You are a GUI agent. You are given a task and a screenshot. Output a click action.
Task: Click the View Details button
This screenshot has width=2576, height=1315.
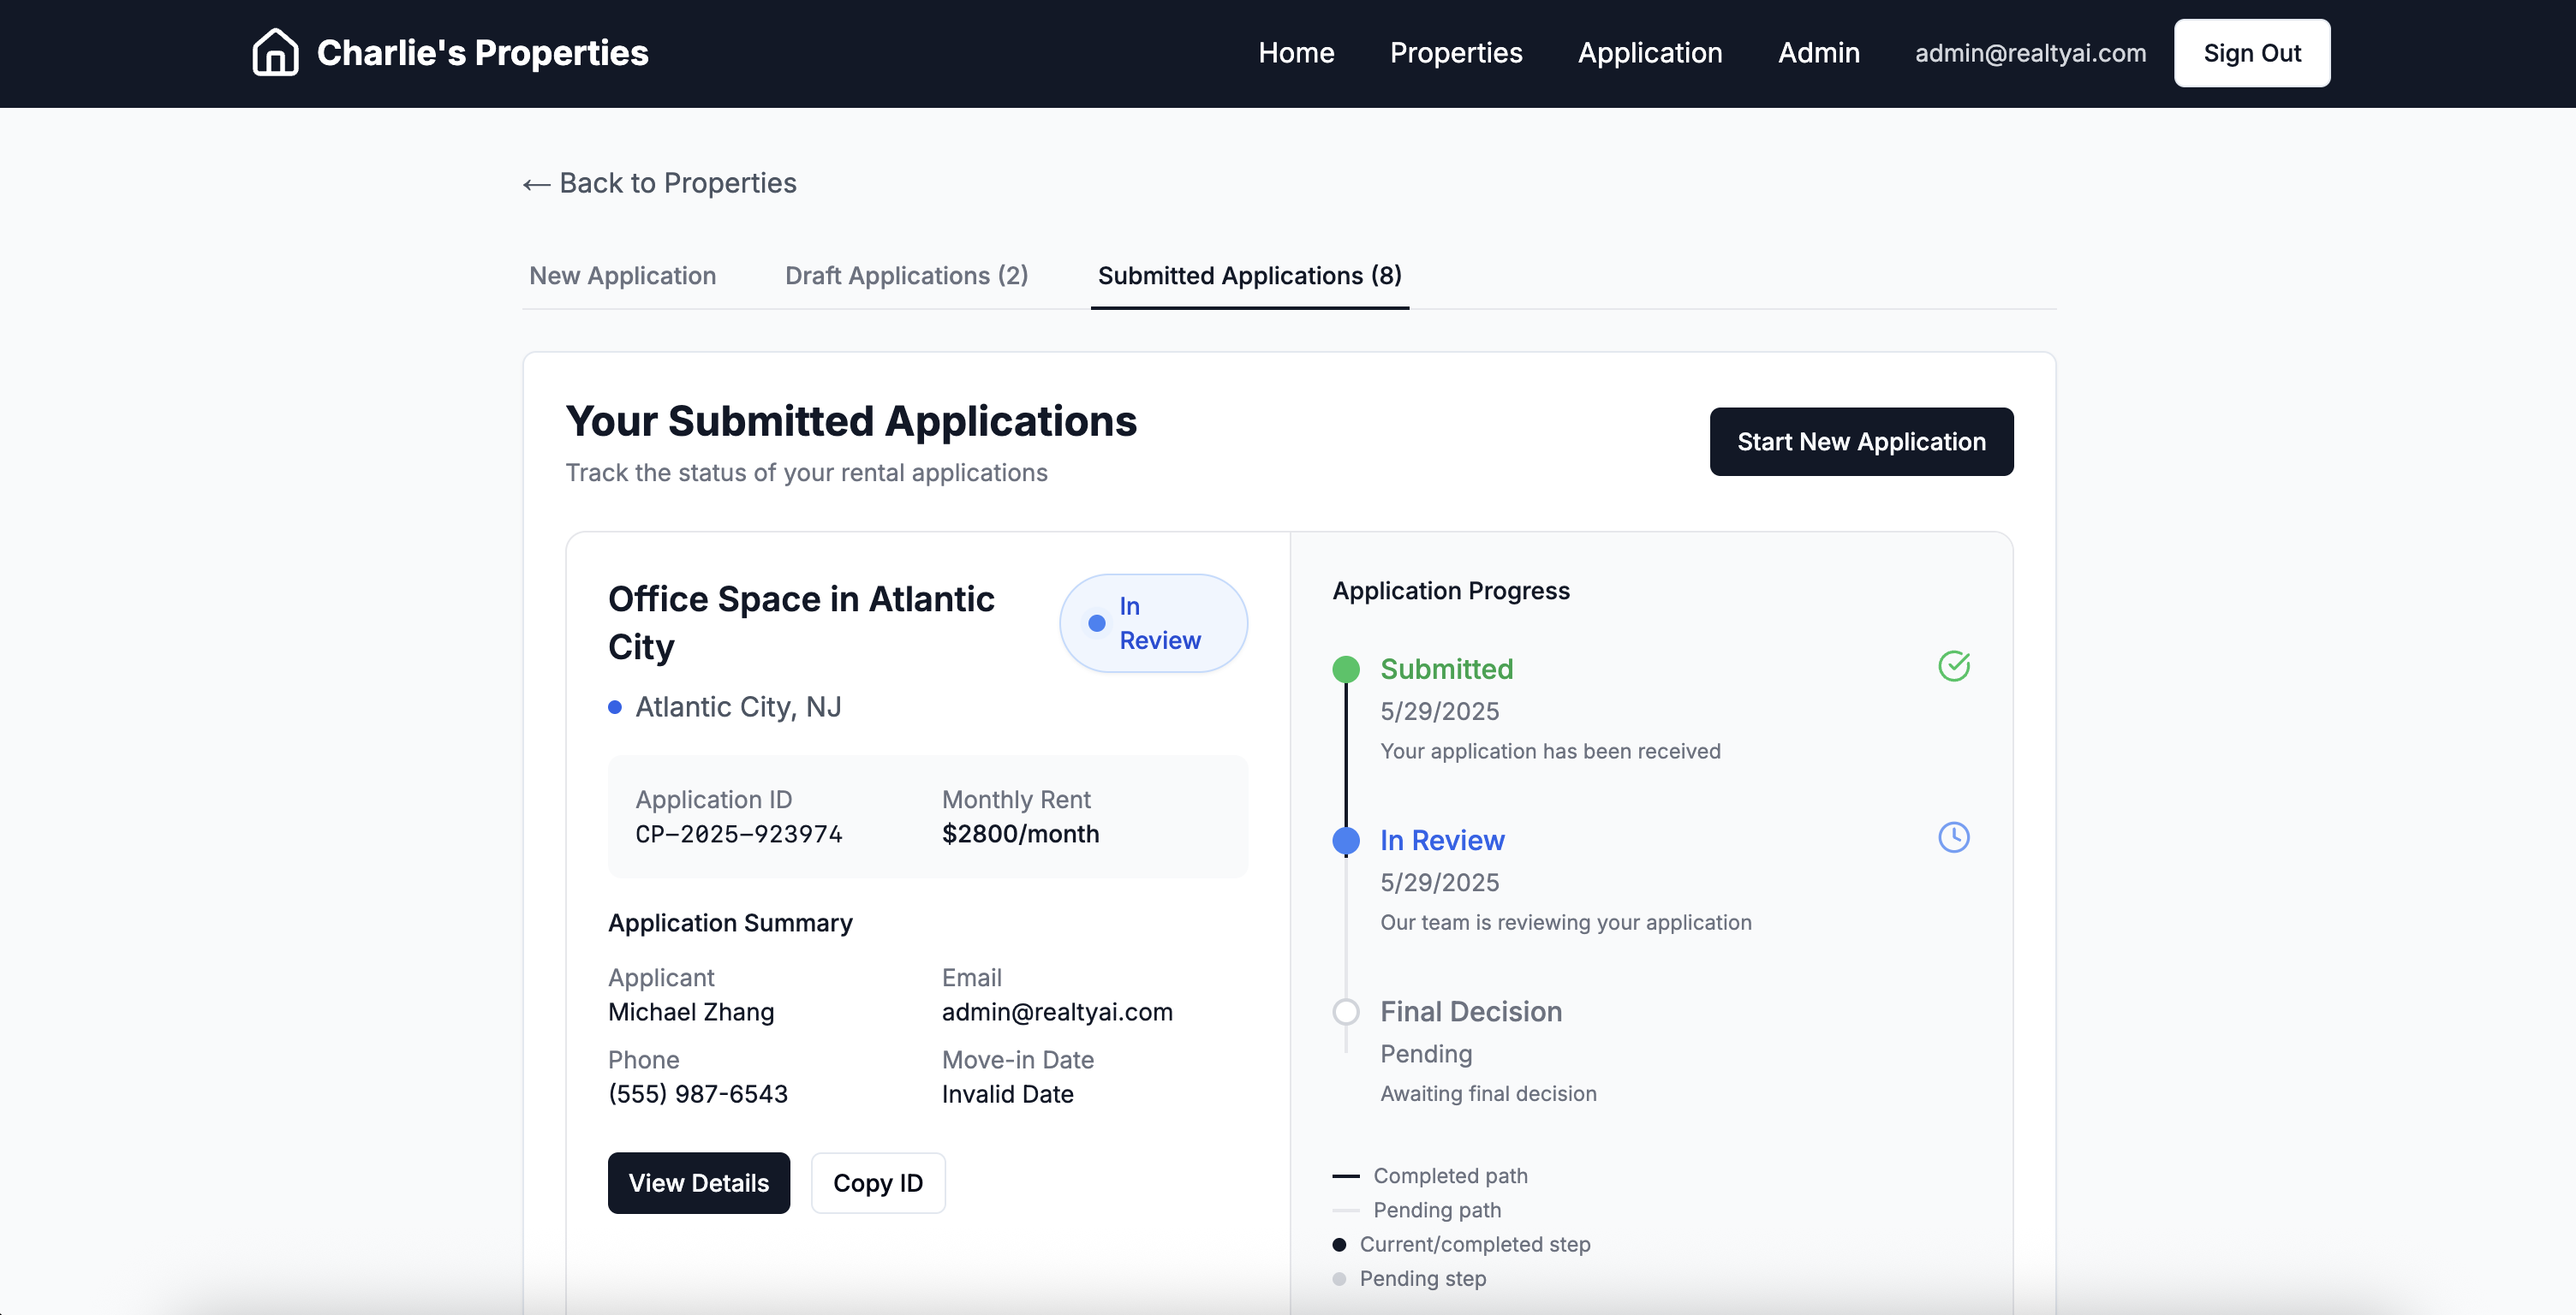pyautogui.click(x=698, y=1183)
